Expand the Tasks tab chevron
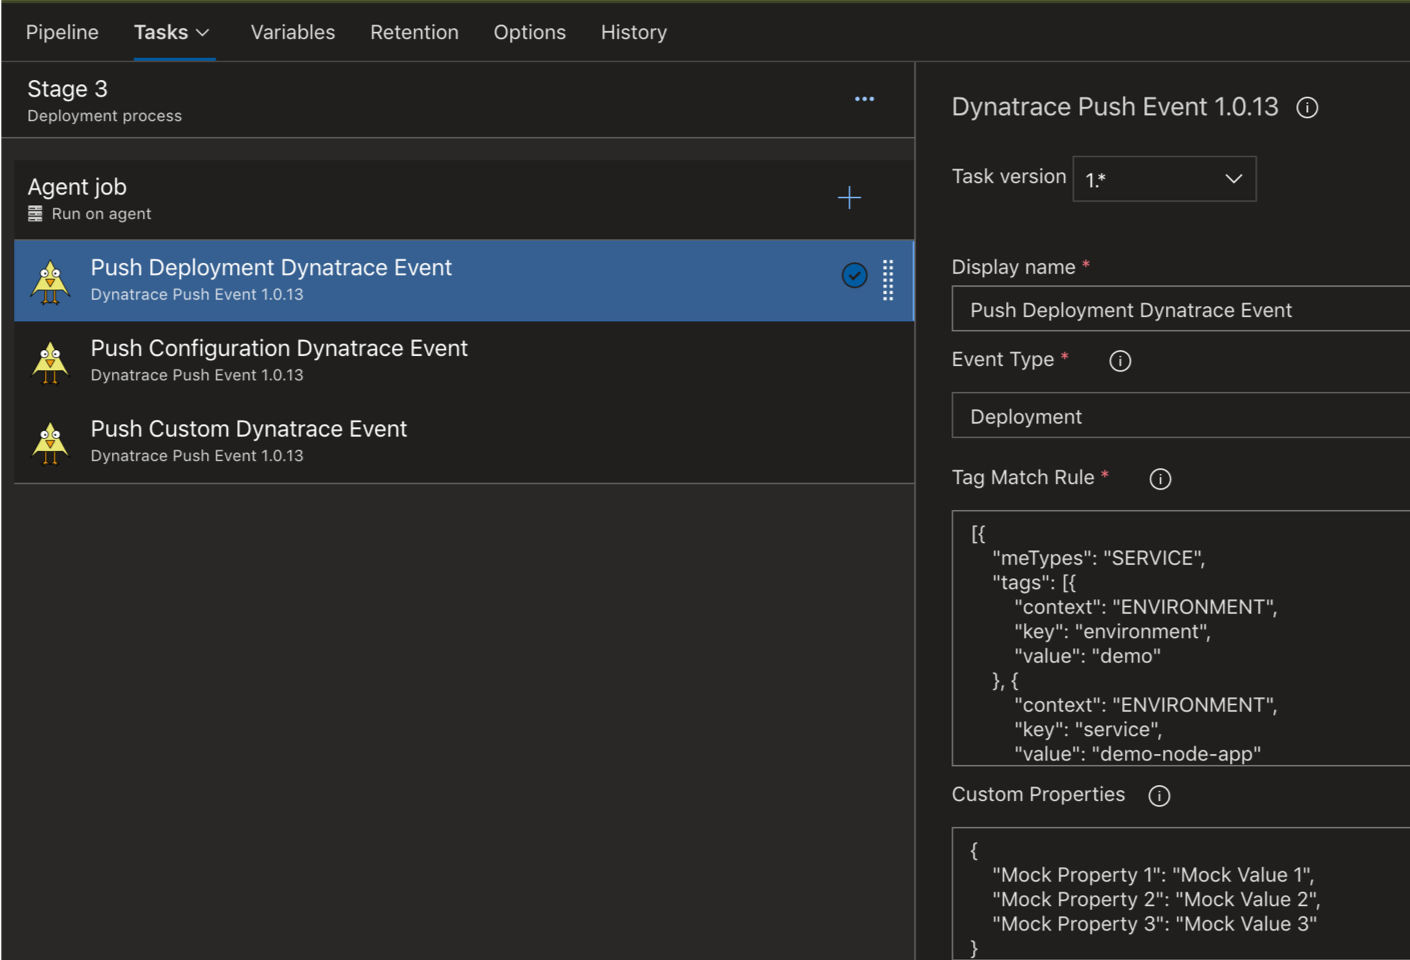The image size is (1410, 960). (x=203, y=33)
